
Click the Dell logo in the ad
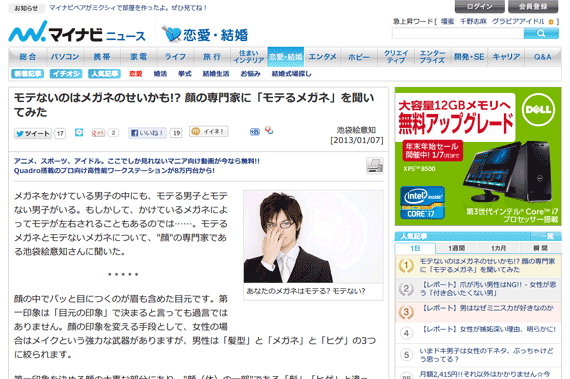click(538, 109)
